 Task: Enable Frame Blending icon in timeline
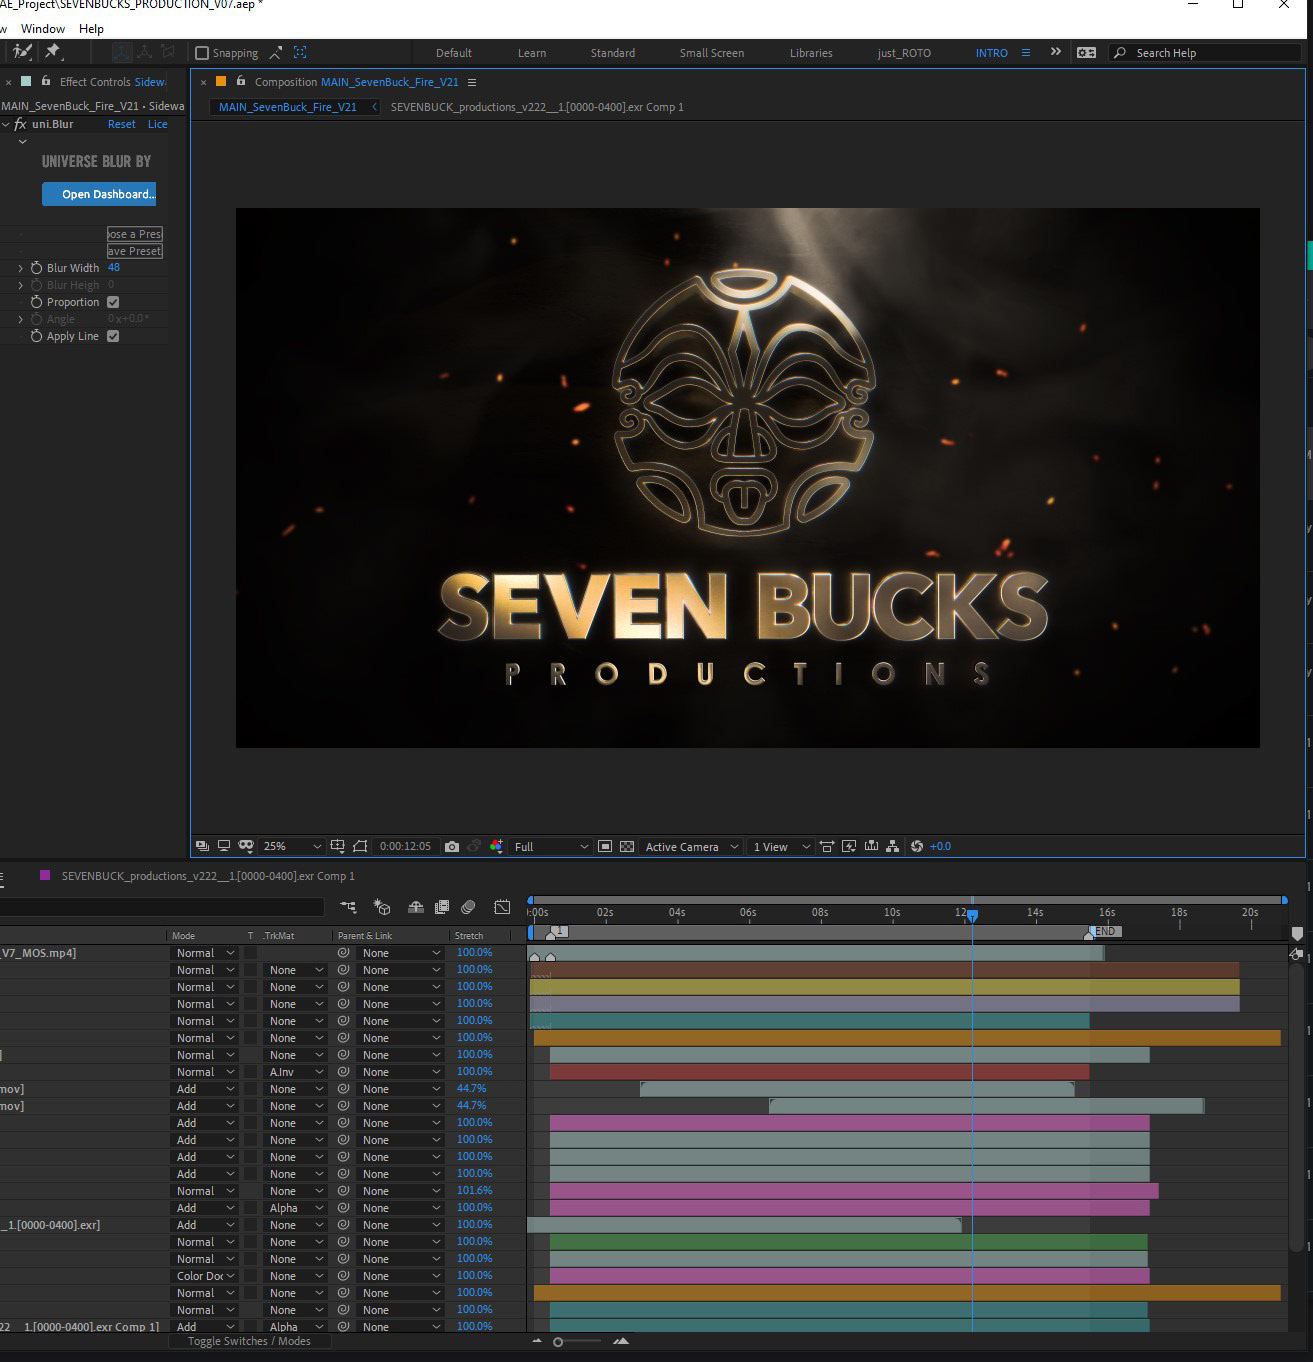coord(441,907)
